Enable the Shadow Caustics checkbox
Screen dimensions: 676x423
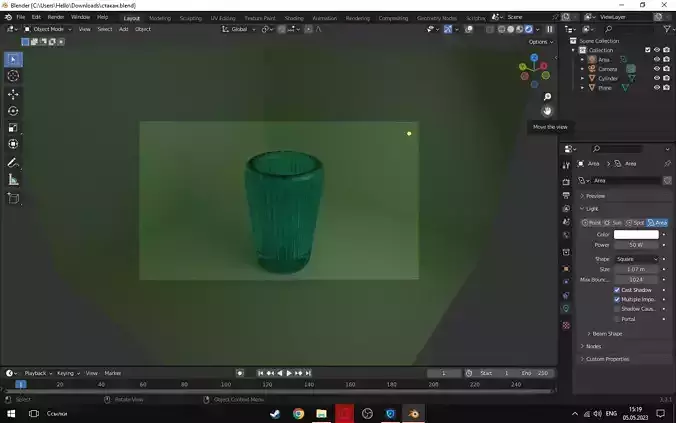(617, 309)
